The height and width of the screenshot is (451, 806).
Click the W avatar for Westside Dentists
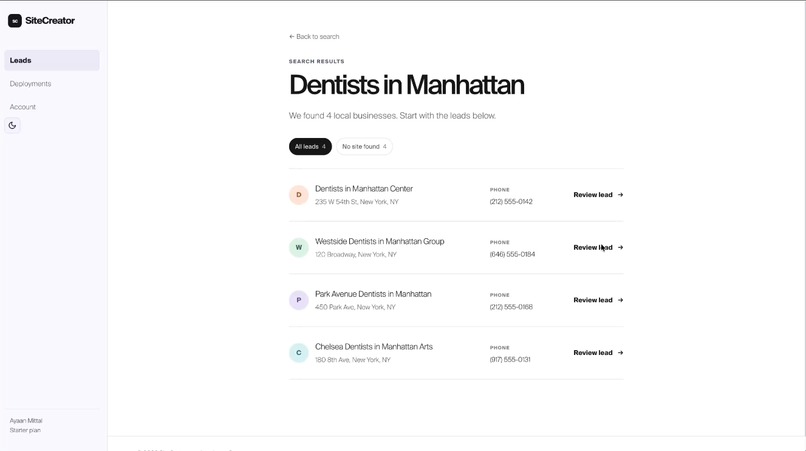click(x=299, y=247)
